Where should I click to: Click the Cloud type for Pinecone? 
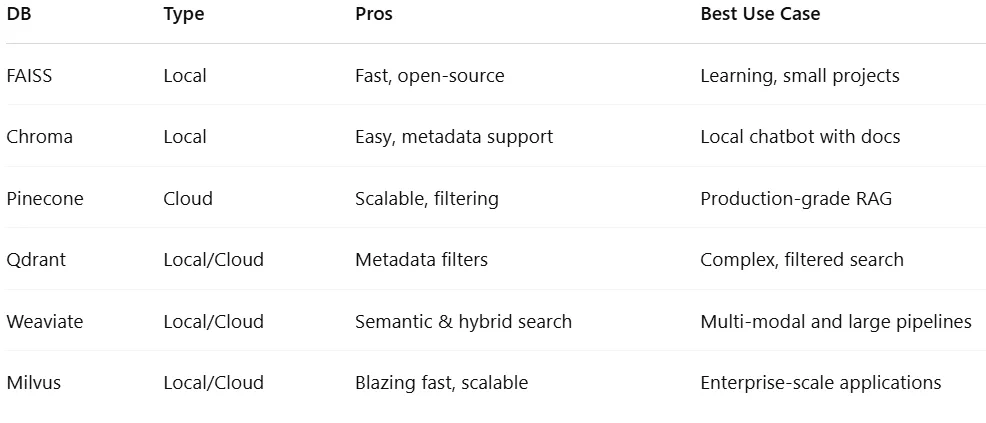tap(188, 199)
